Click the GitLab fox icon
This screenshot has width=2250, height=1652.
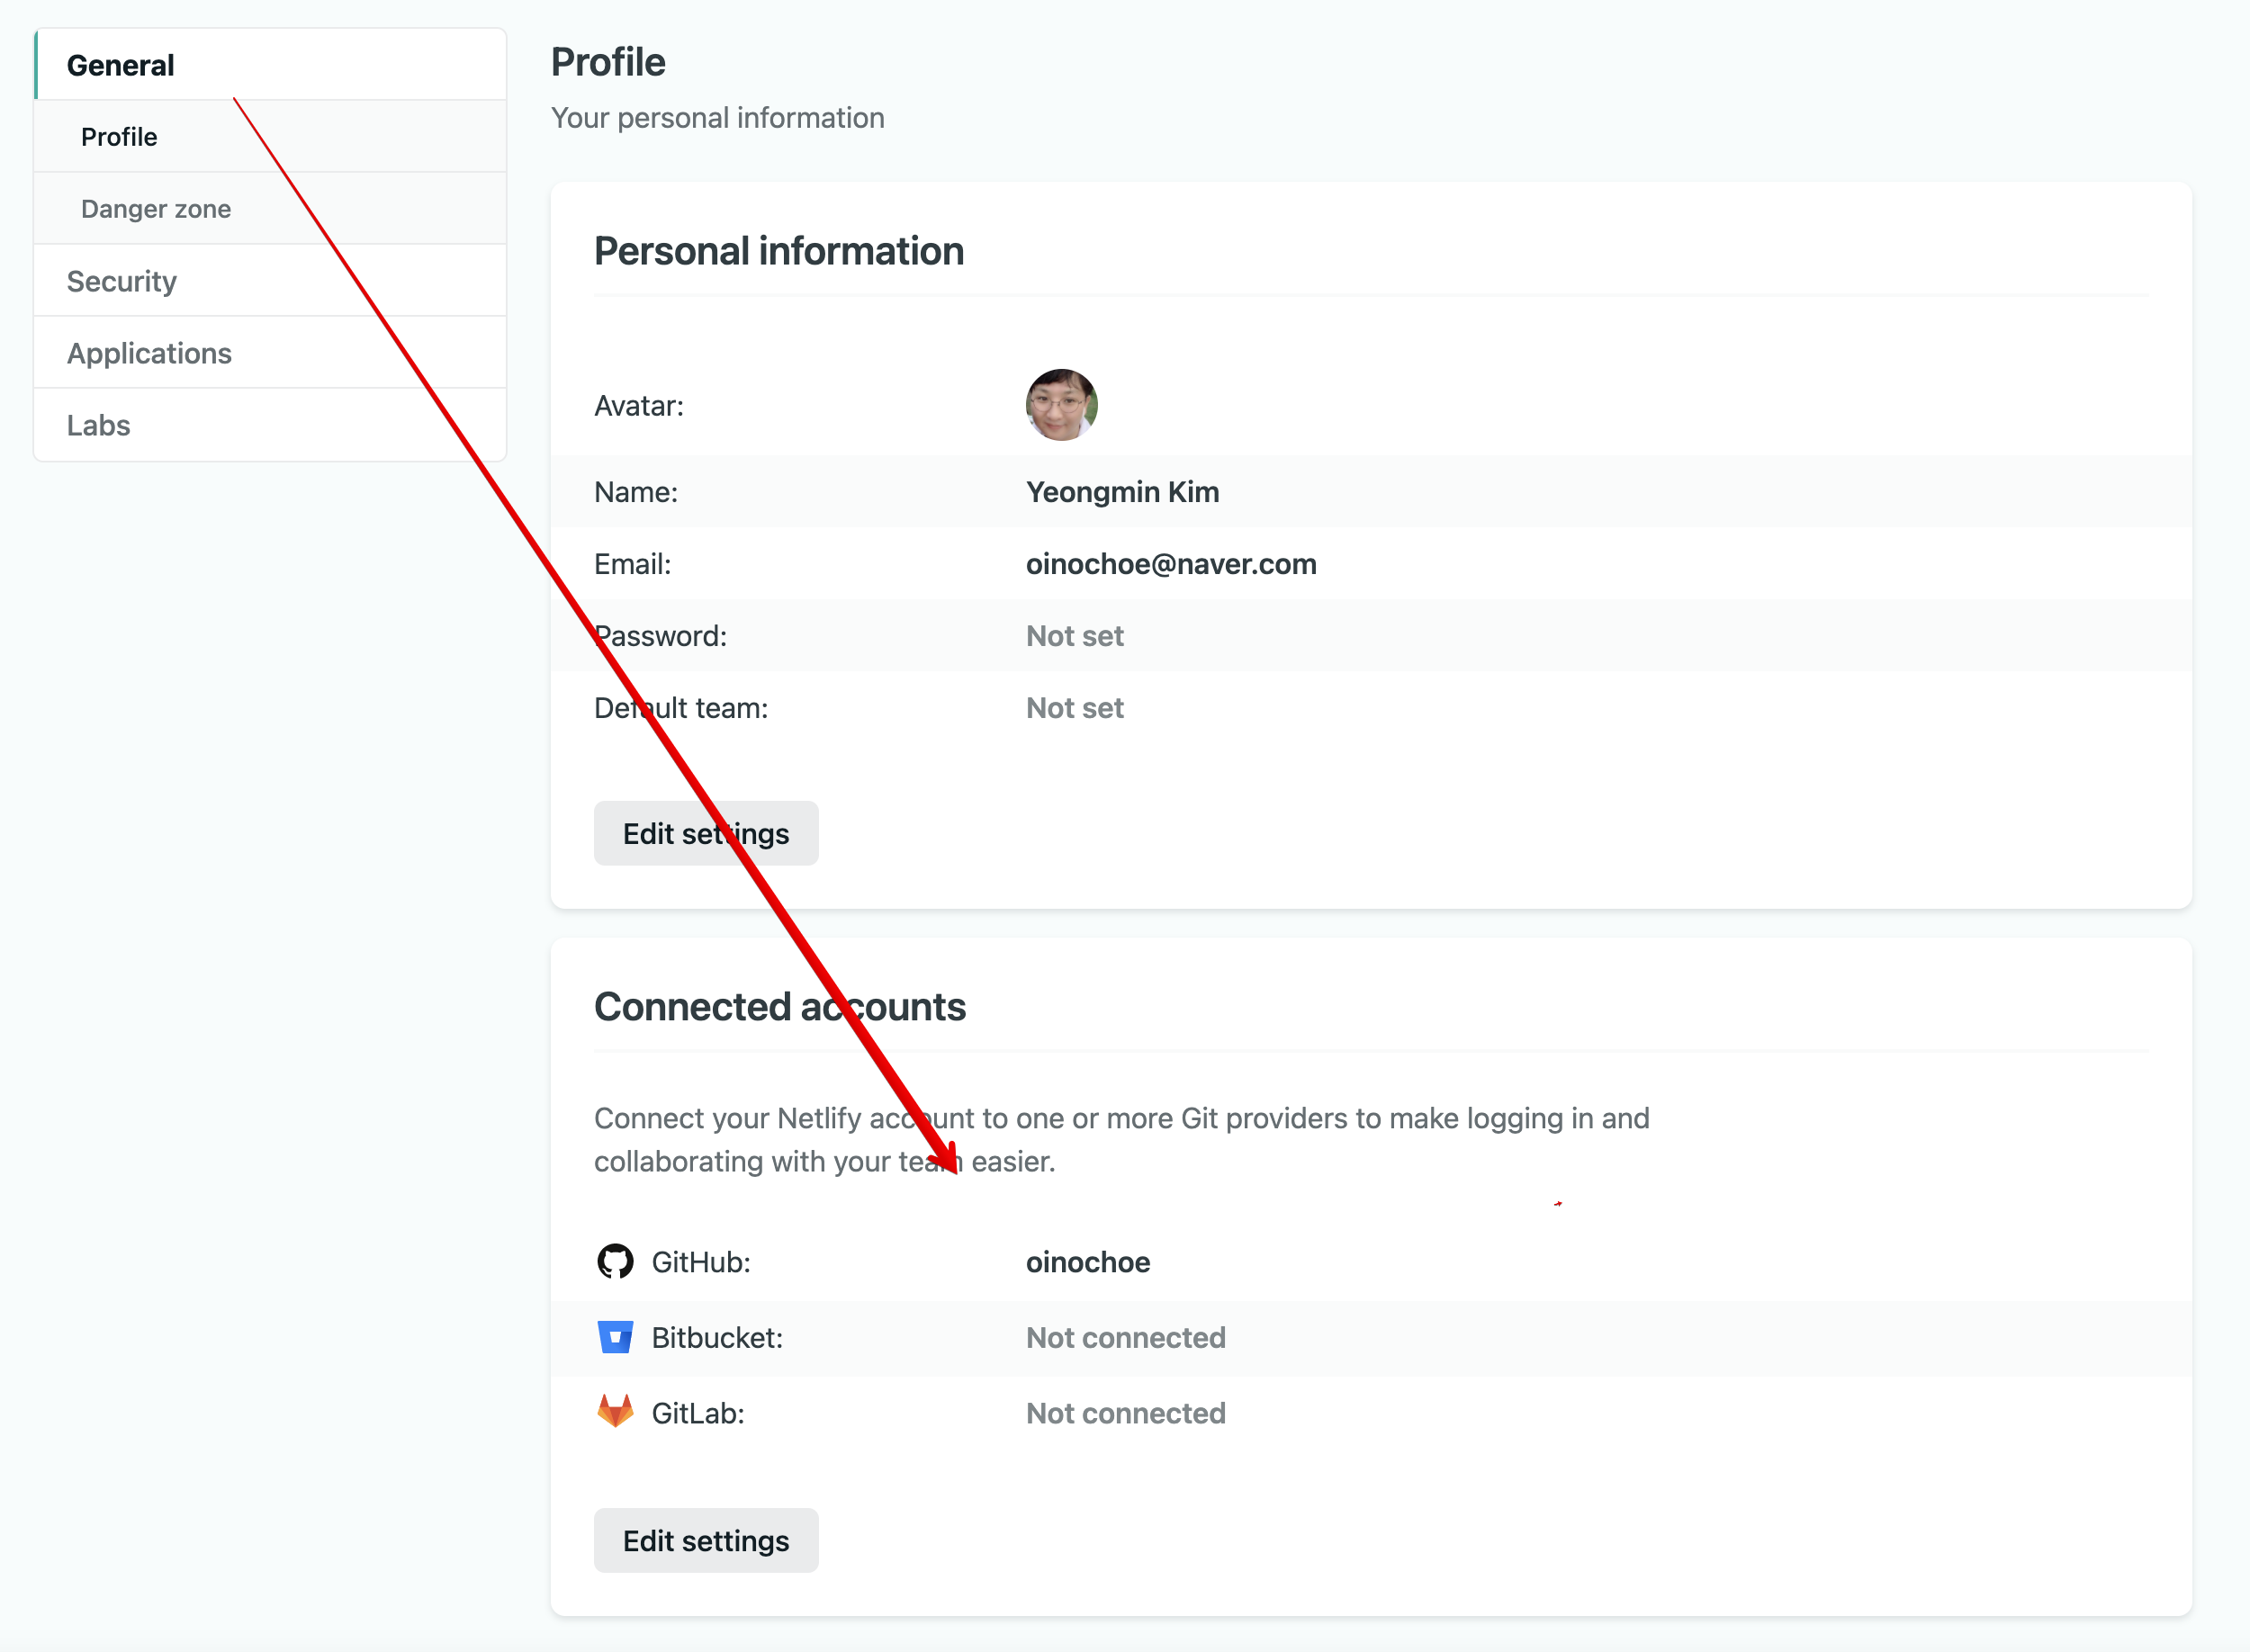click(x=615, y=1411)
